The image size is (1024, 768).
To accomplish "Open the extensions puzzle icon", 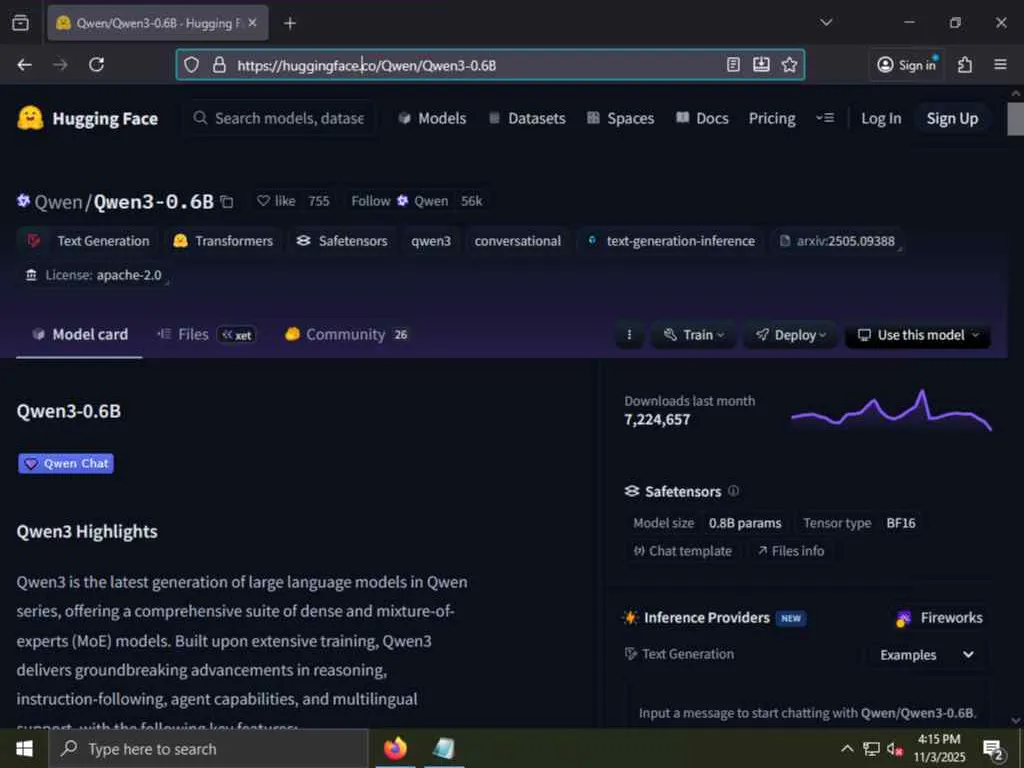I will coord(965,65).
